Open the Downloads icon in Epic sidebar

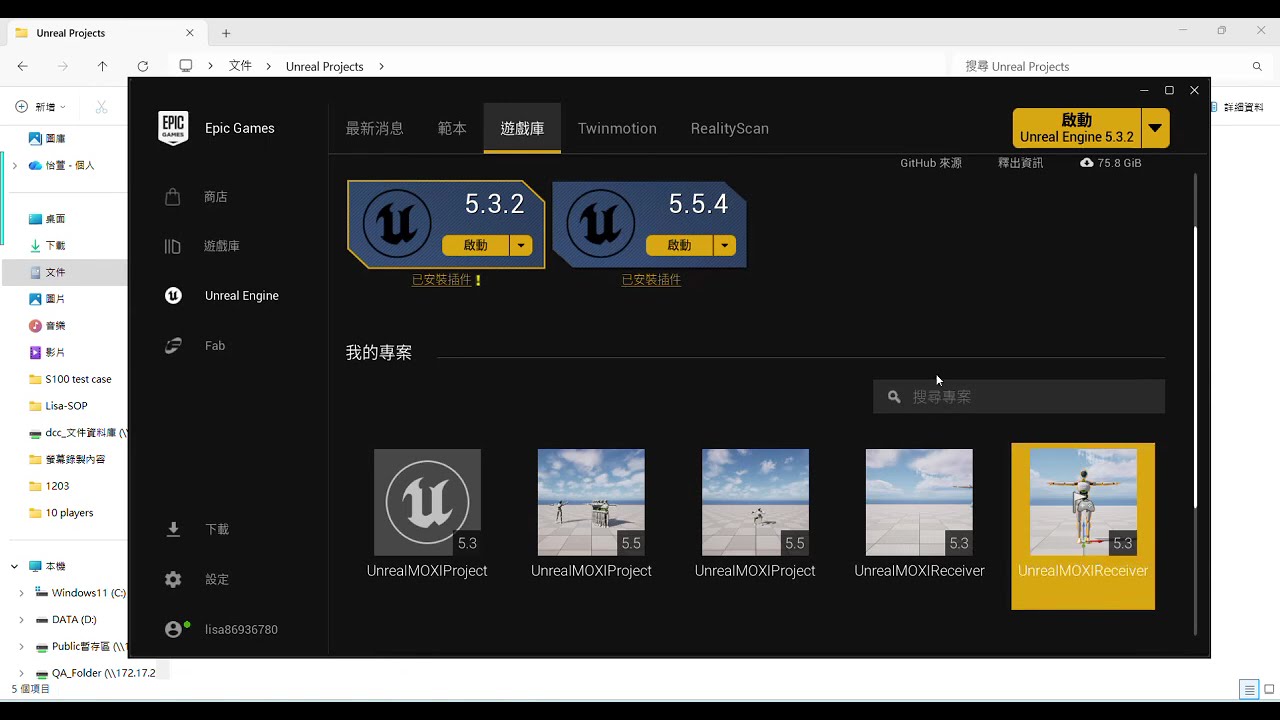(173, 529)
